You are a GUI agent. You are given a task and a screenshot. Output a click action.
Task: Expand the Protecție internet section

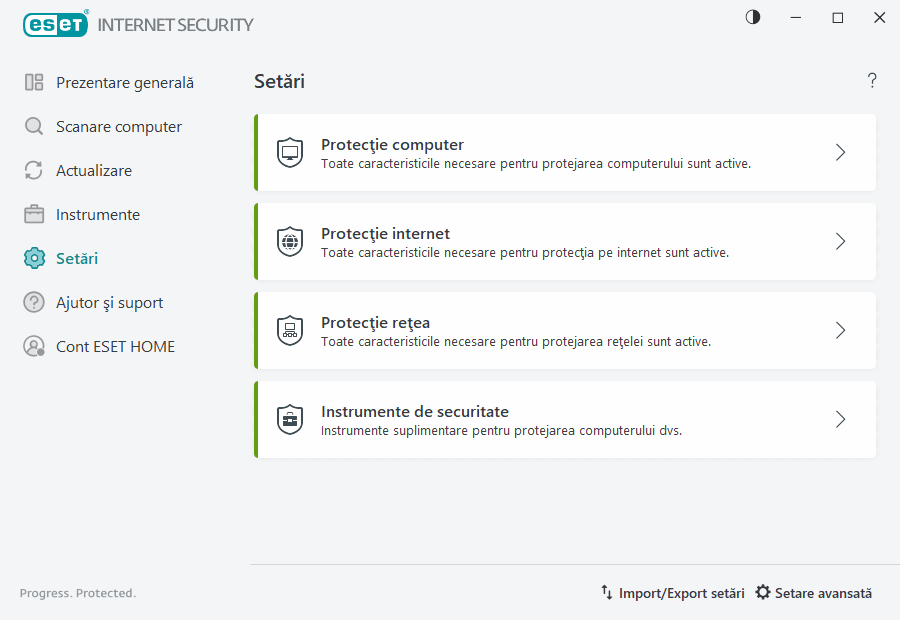(x=840, y=241)
